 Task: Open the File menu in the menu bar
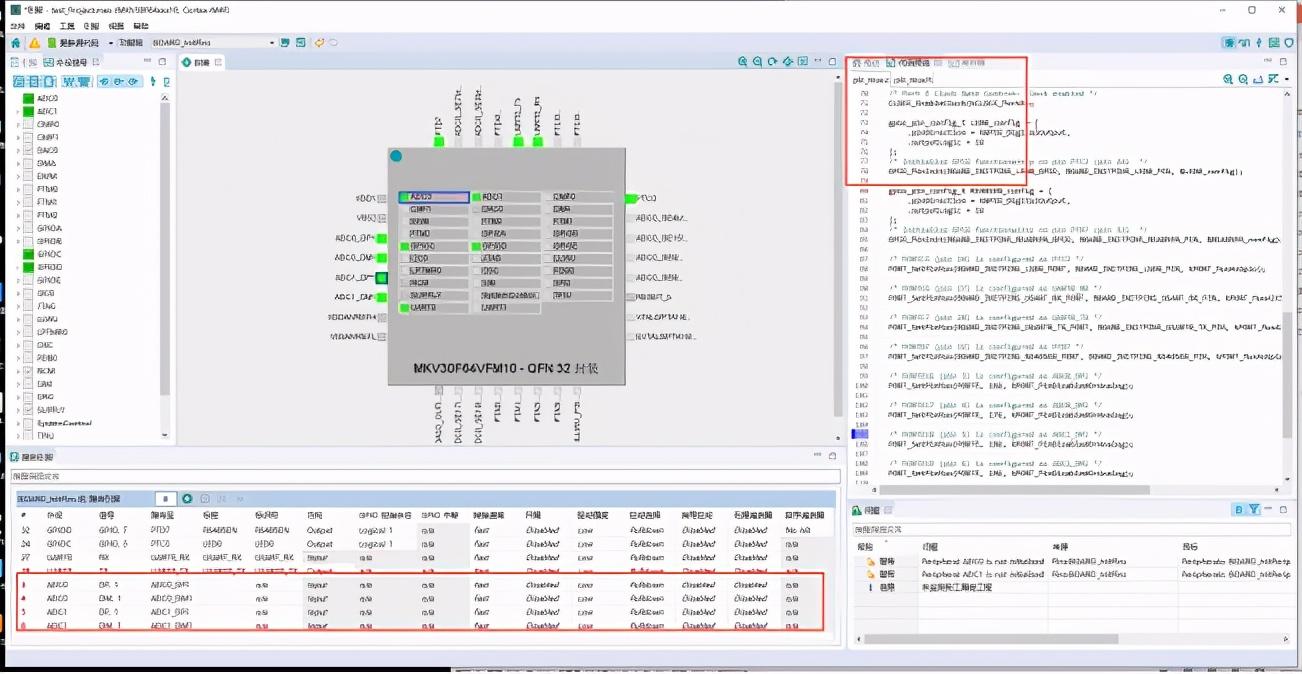click(17, 26)
